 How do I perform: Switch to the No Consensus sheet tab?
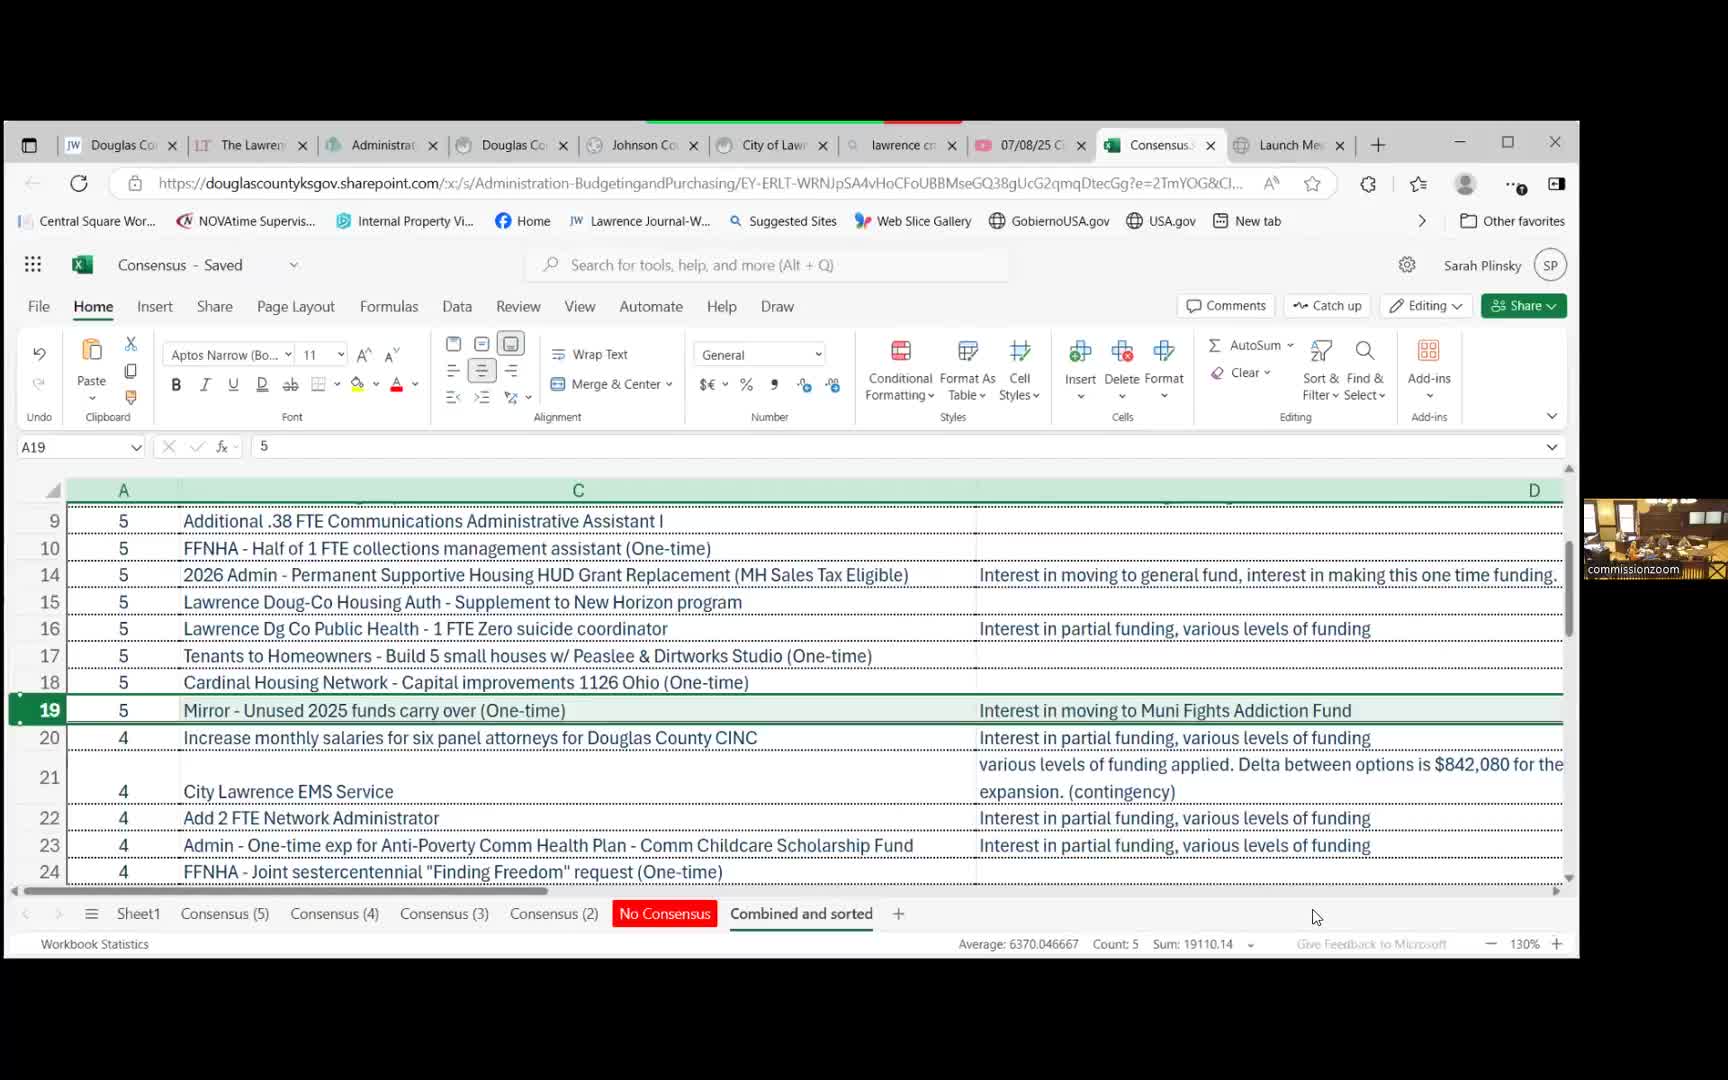click(664, 914)
